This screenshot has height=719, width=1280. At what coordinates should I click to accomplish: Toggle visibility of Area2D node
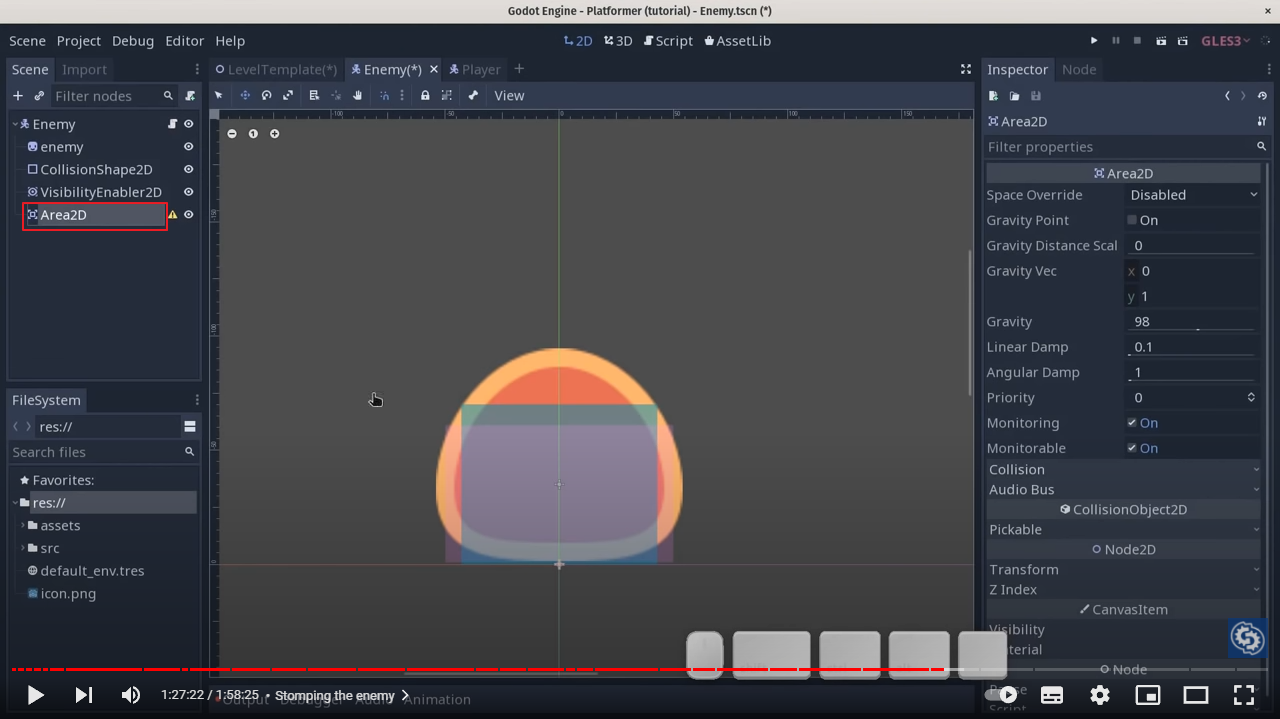(188, 215)
